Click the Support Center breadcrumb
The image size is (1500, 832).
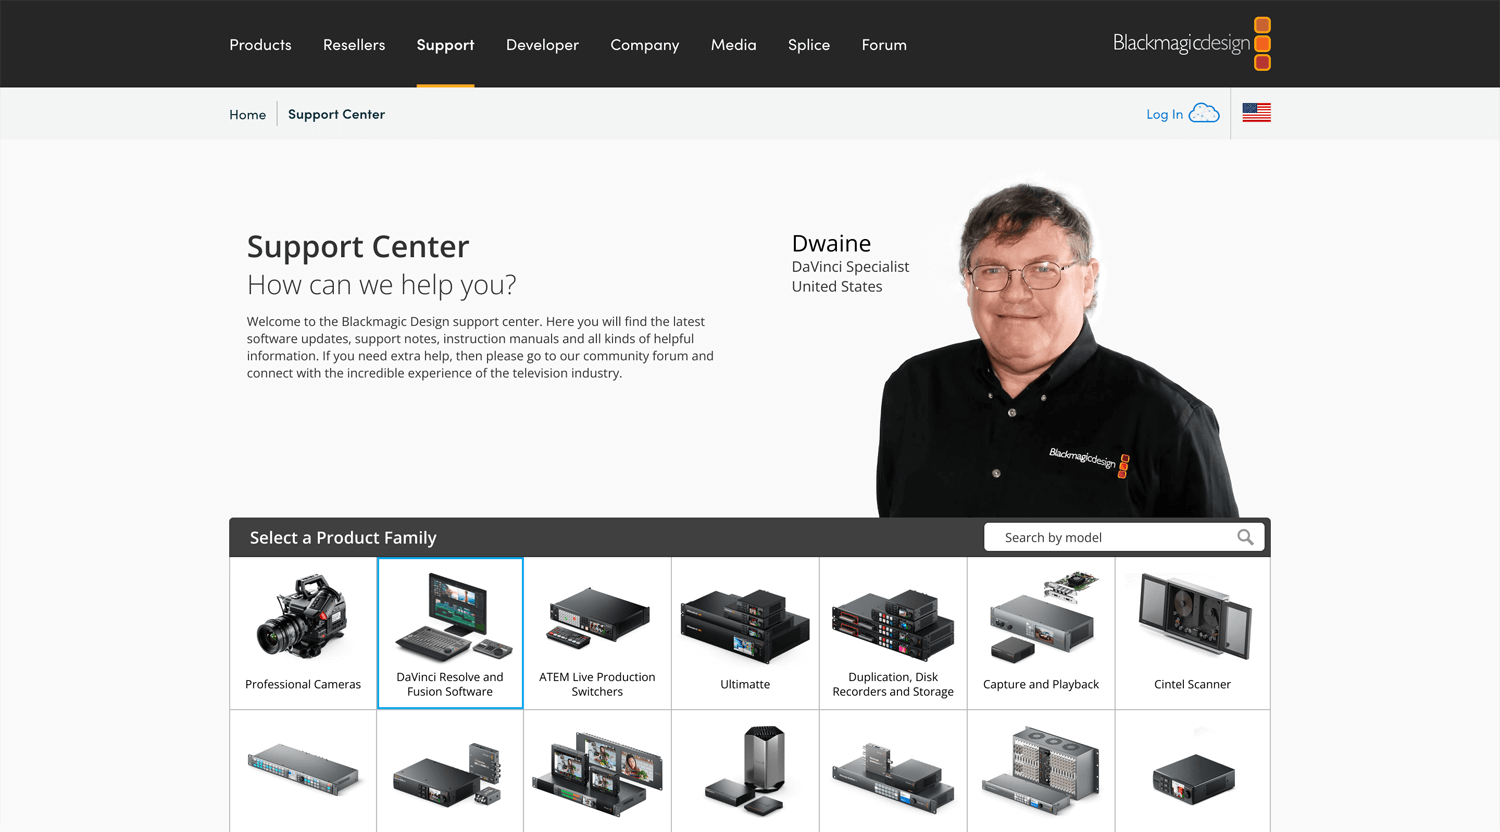coord(336,114)
